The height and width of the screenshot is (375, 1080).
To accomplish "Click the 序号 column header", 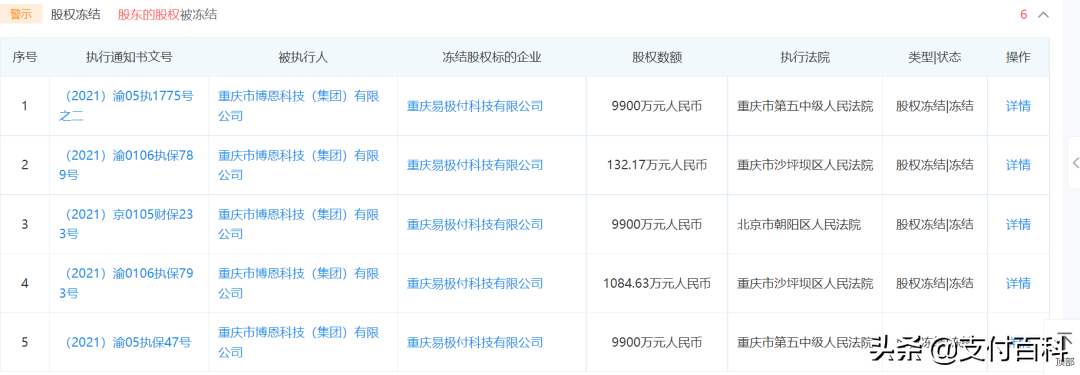I will click(x=25, y=57).
